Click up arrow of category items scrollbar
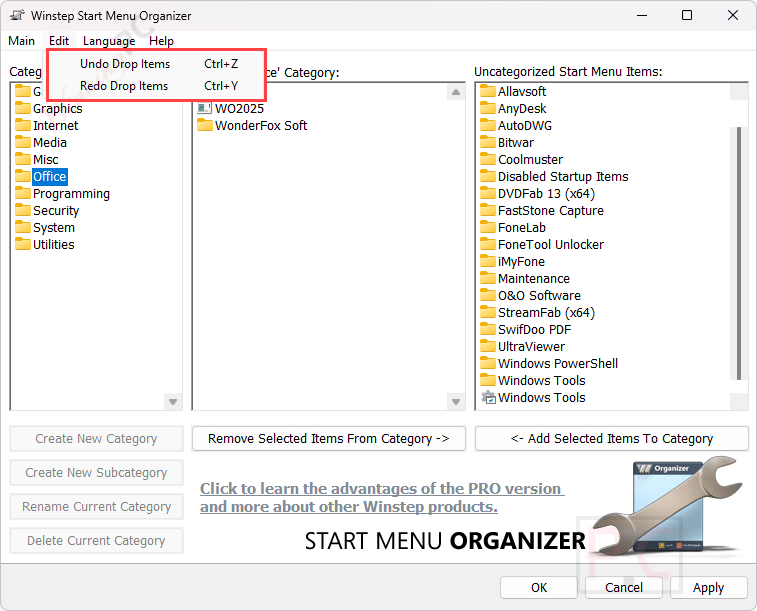This screenshot has width=757, height=611. pos(456,92)
